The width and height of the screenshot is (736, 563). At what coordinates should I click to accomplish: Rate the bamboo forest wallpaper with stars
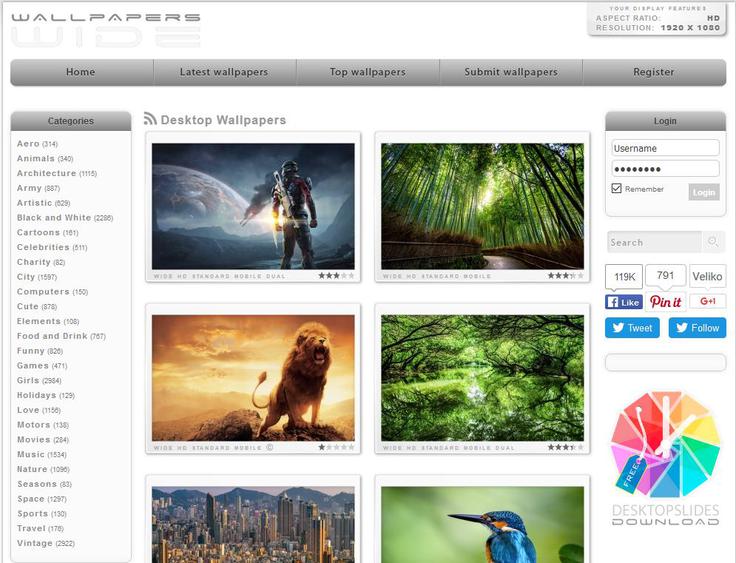(x=566, y=276)
